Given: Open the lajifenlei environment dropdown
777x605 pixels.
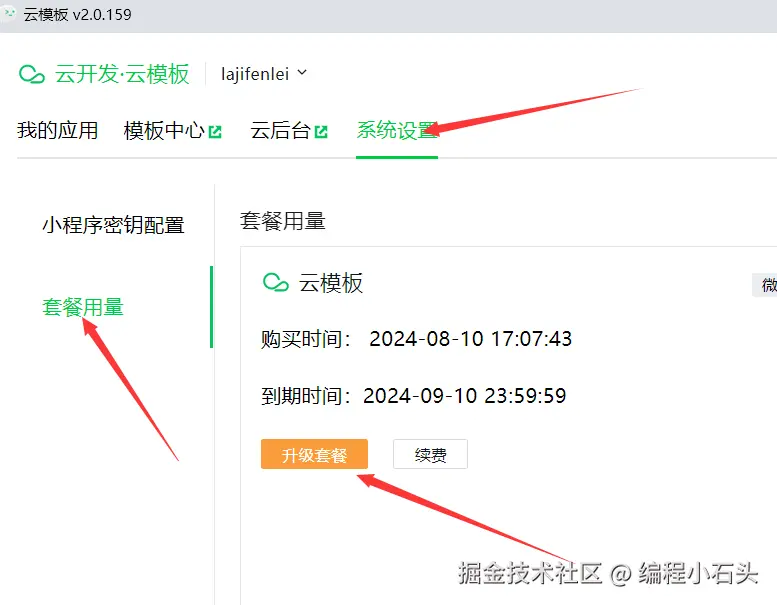Looking at the screenshot, I should coord(264,74).
